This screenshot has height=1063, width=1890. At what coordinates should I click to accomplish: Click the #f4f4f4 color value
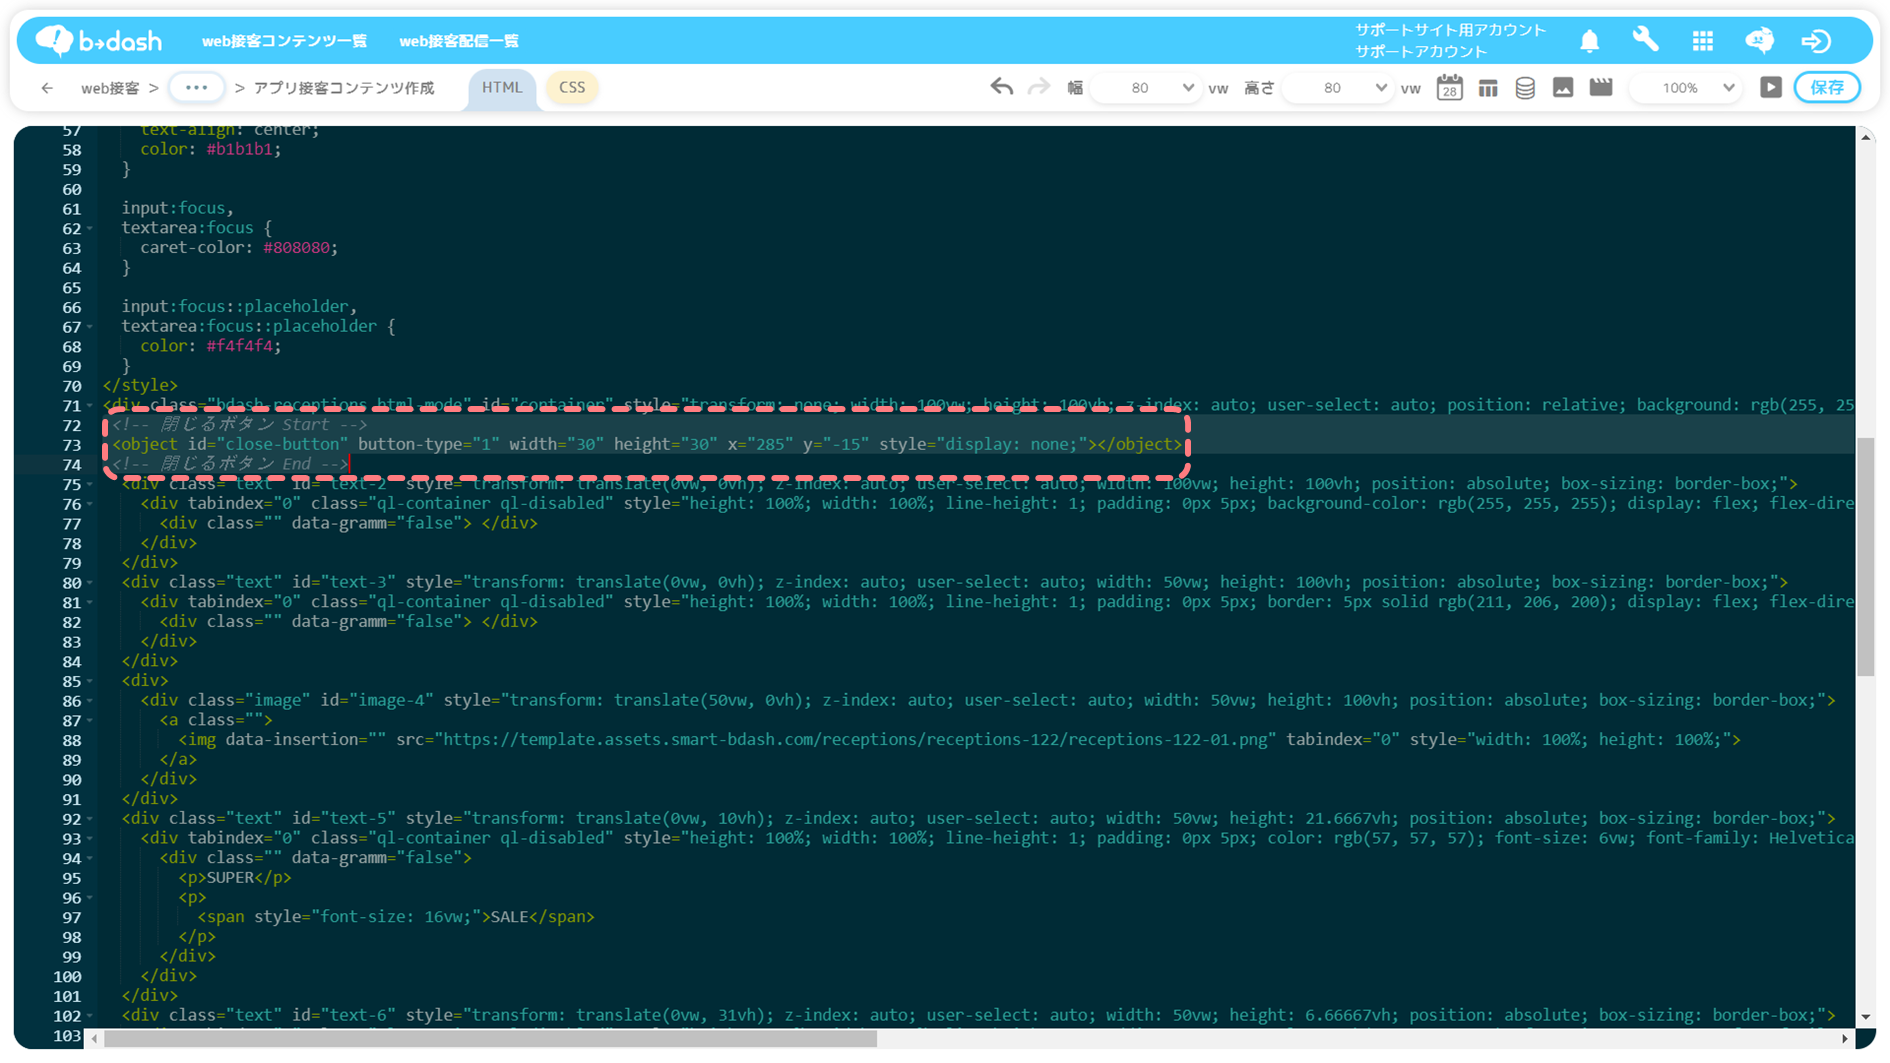(x=239, y=346)
